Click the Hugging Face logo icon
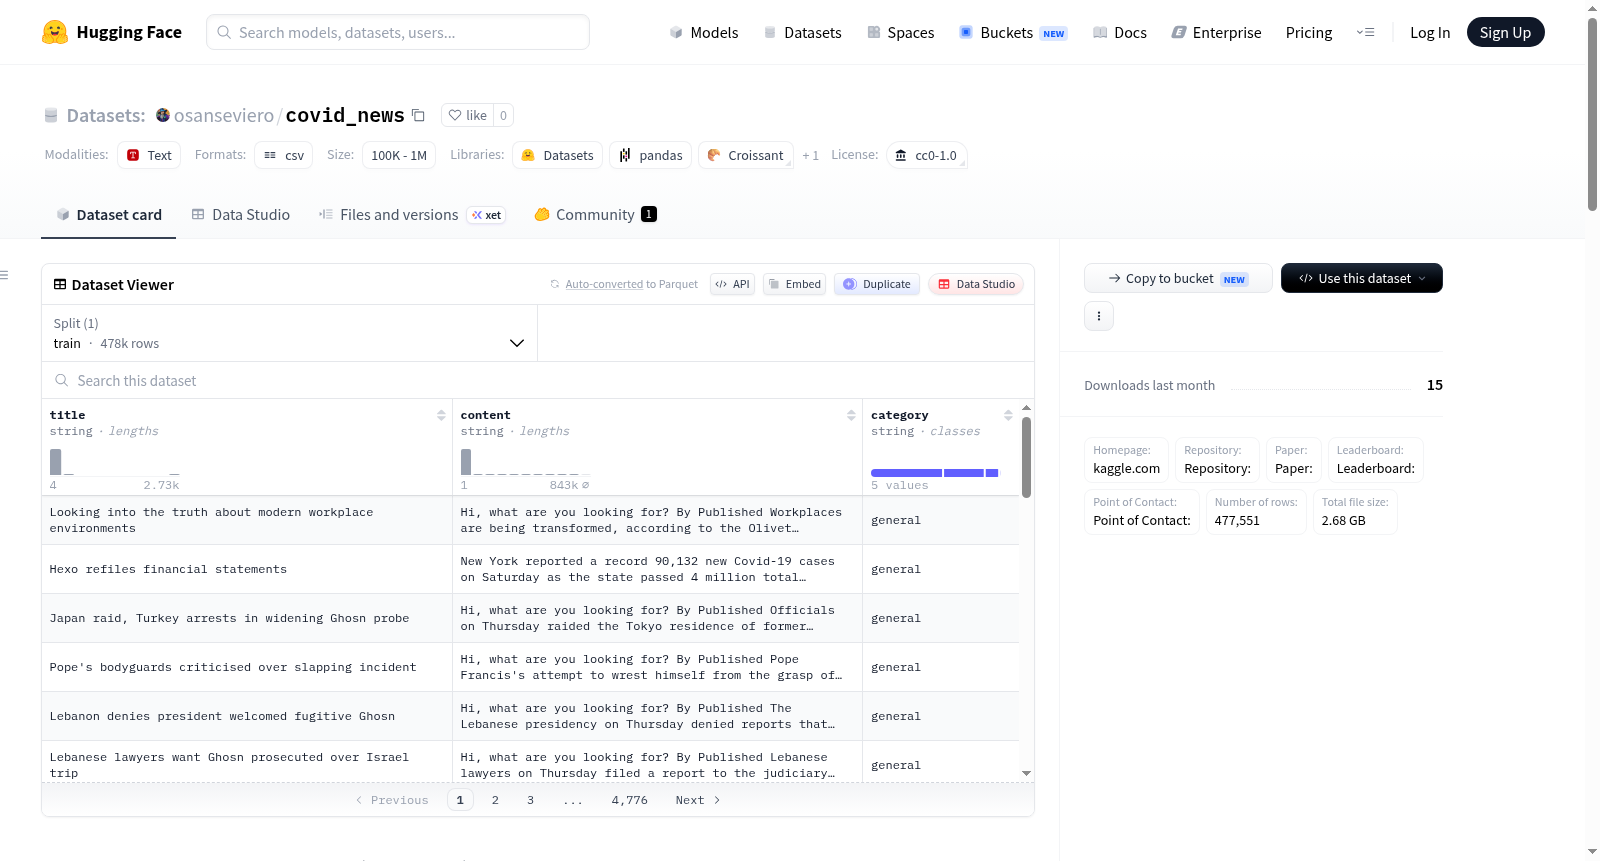 point(55,32)
